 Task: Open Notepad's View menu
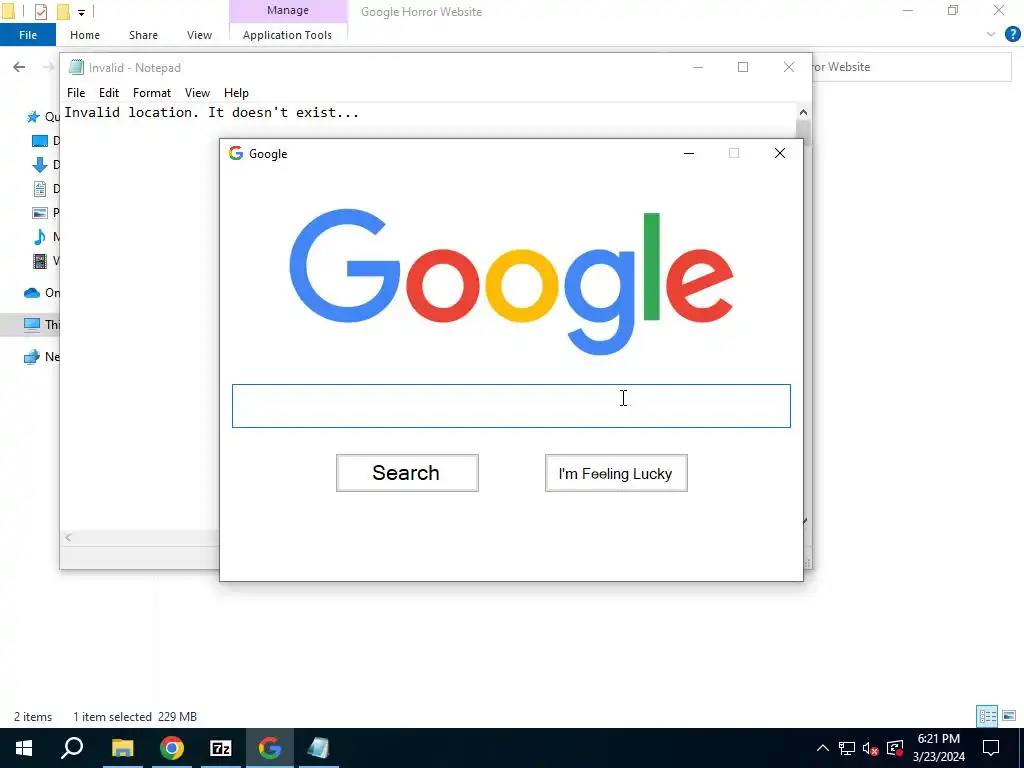pos(197,93)
